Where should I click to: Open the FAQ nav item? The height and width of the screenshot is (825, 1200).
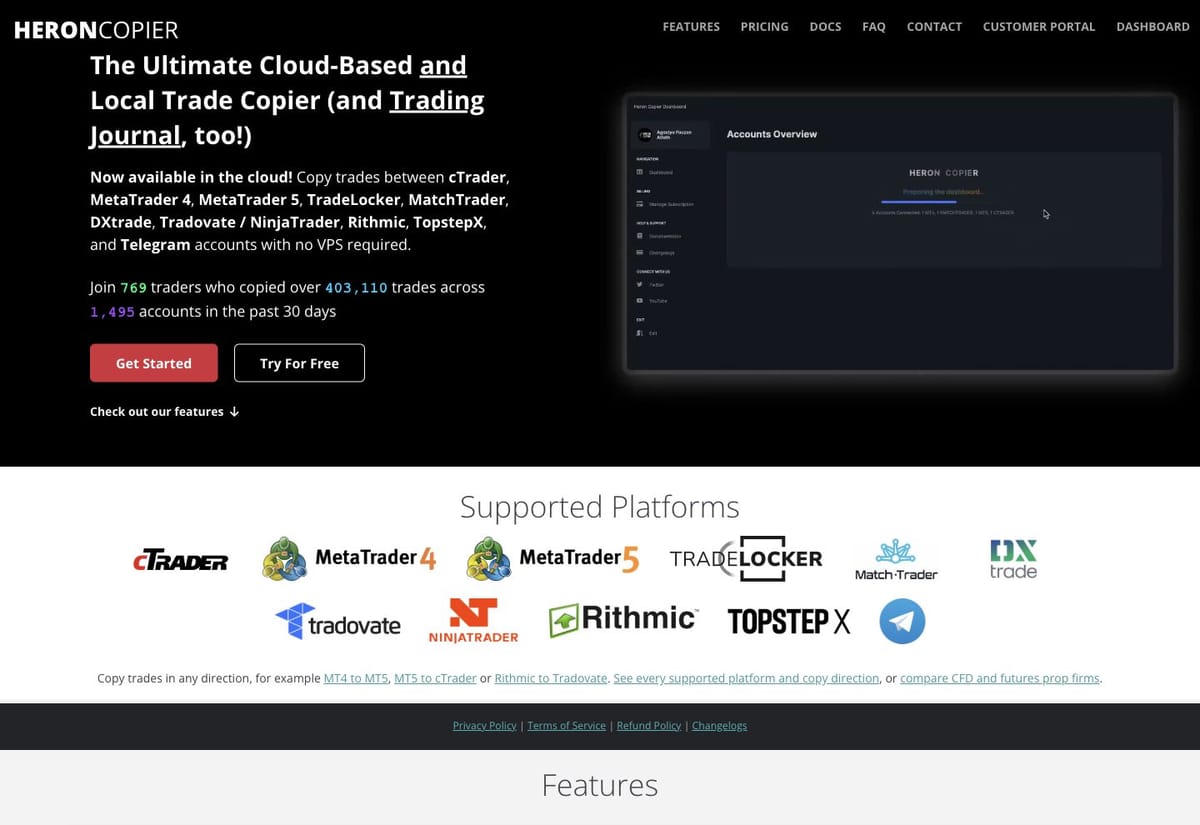tap(874, 27)
